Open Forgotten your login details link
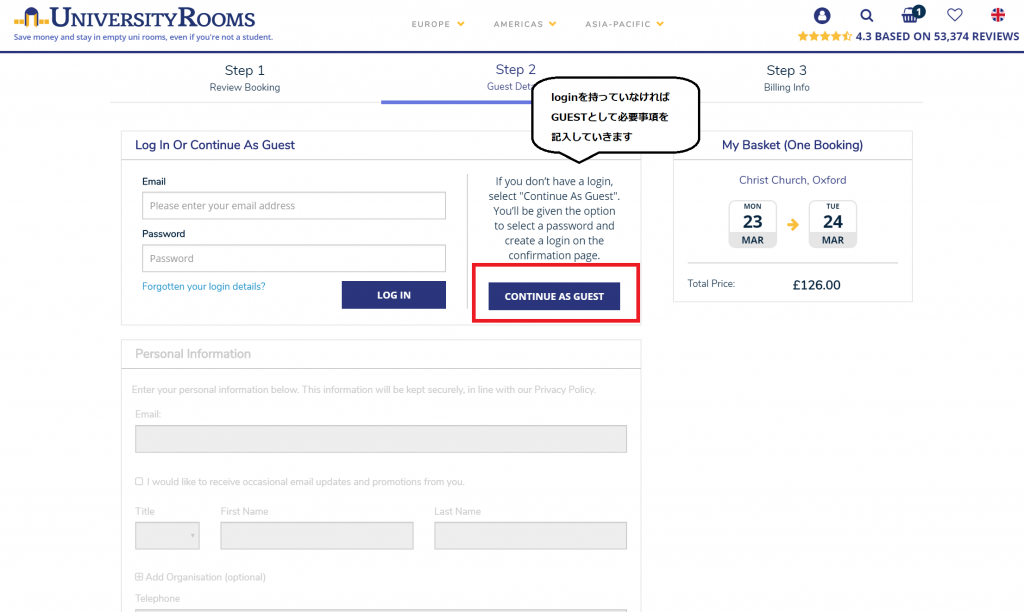This screenshot has width=1024, height=612. (204, 286)
